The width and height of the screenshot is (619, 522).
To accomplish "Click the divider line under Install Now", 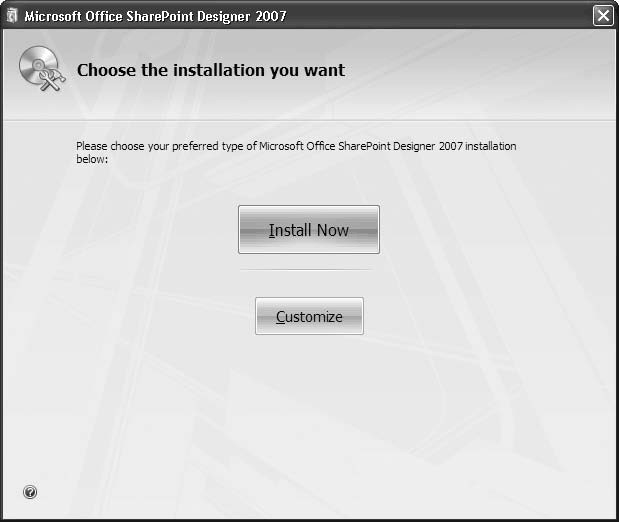I will pyautogui.click(x=308, y=269).
